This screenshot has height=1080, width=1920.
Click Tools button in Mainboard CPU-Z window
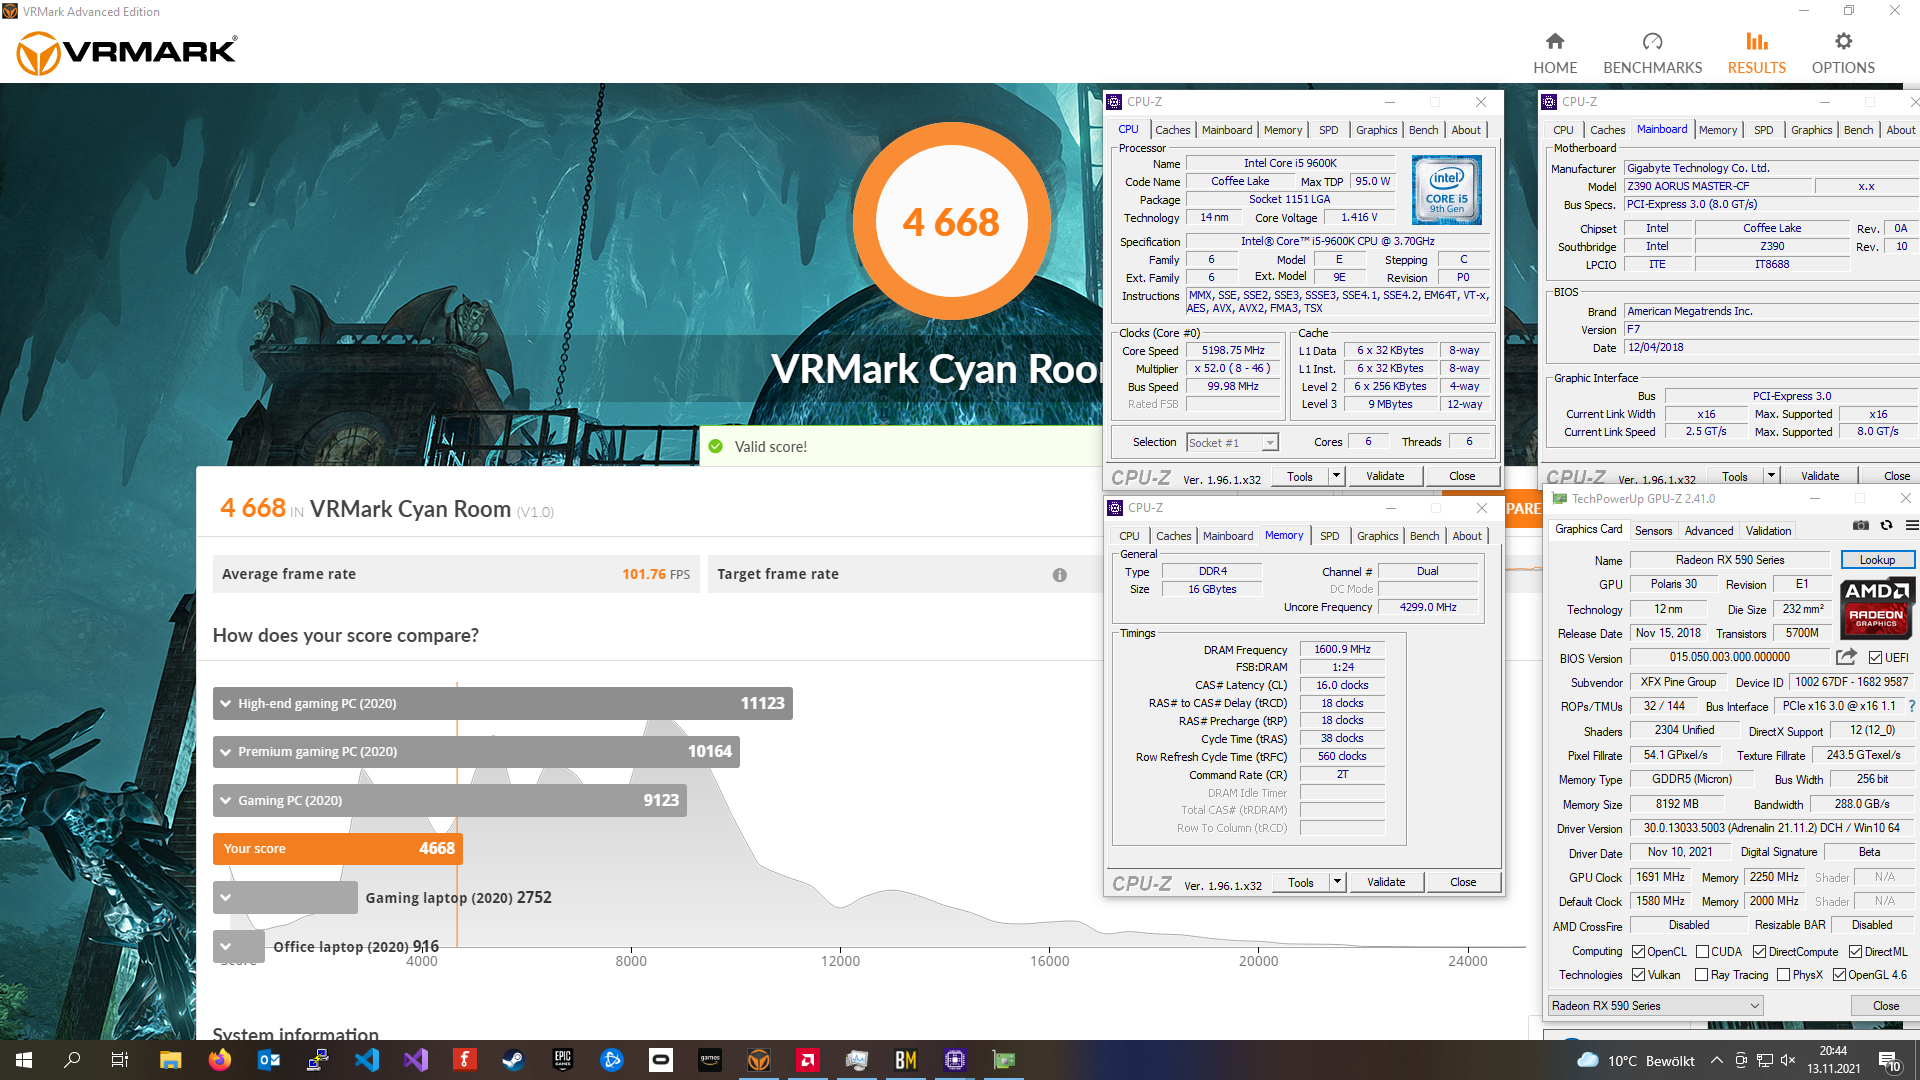(x=1735, y=477)
